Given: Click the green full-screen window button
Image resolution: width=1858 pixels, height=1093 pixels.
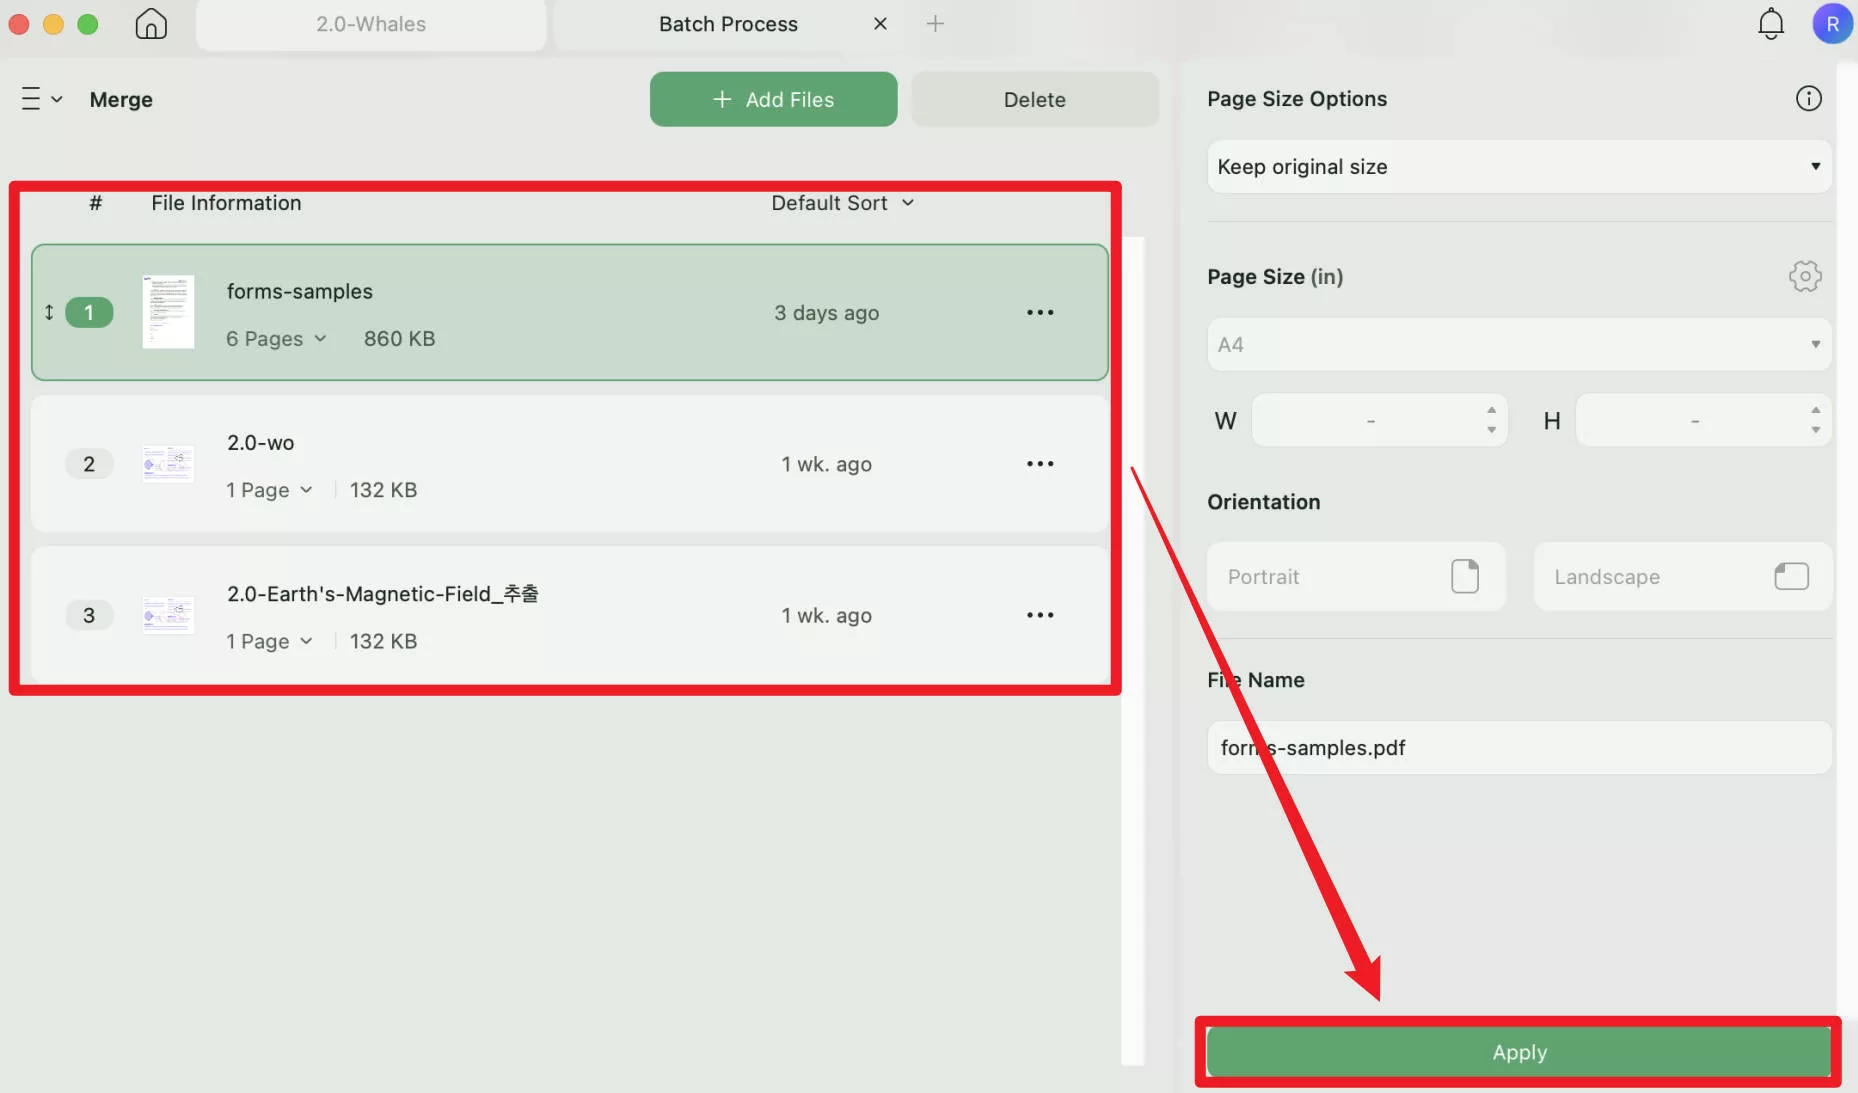Looking at the screenshot, I should pos(88,24).
